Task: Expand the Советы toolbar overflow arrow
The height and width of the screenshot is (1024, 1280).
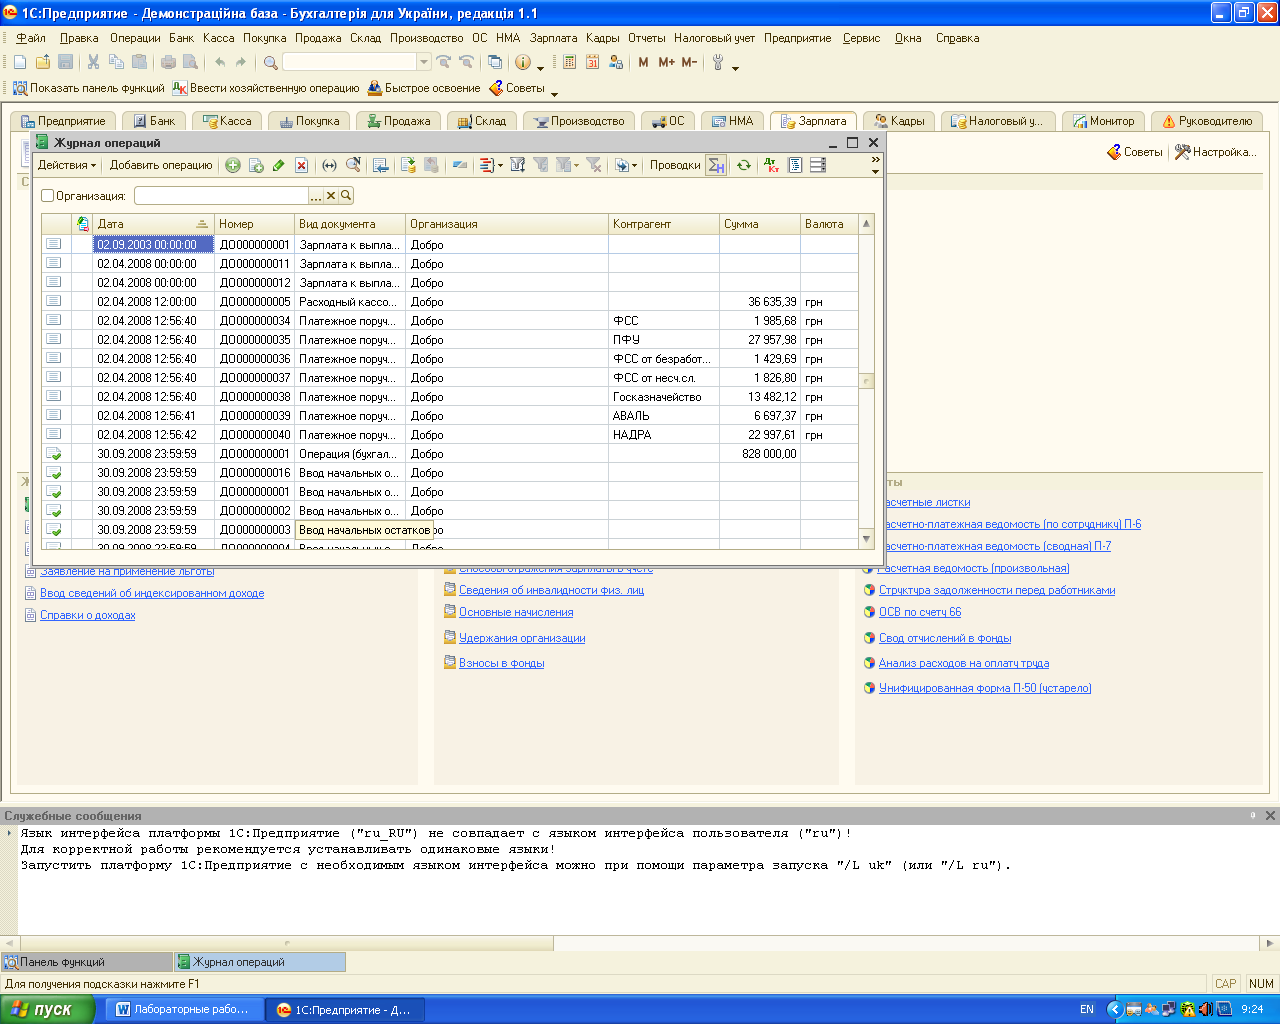Action: coord(556,93)
